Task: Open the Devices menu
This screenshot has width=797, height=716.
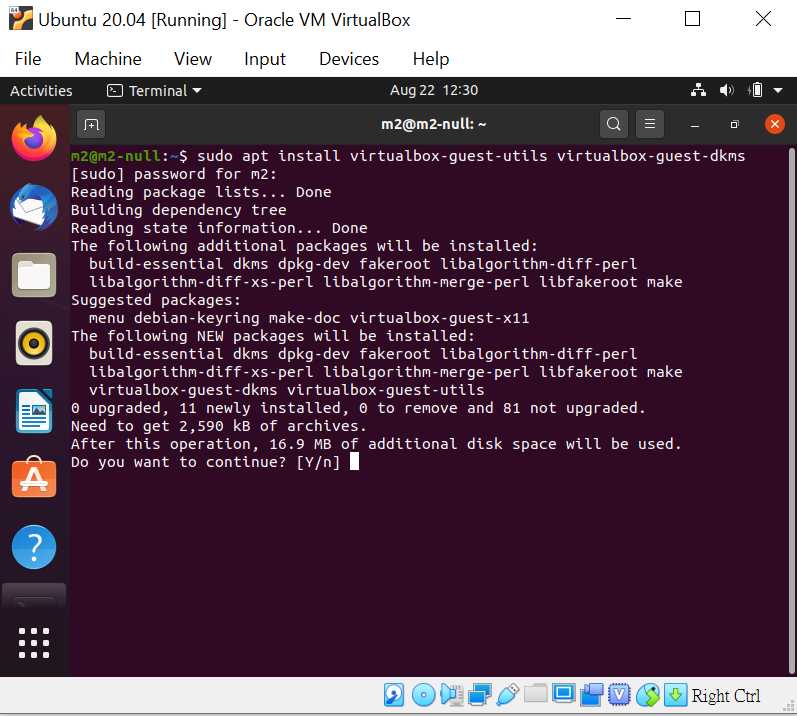Action: coord(349,59)
